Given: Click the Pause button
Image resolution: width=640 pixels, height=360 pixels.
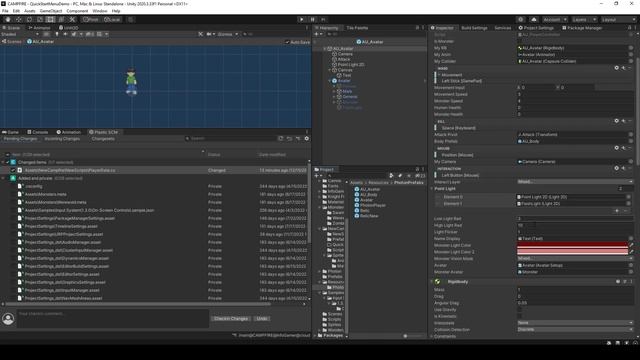Looking at the screenshot, I should pos(313,19).
